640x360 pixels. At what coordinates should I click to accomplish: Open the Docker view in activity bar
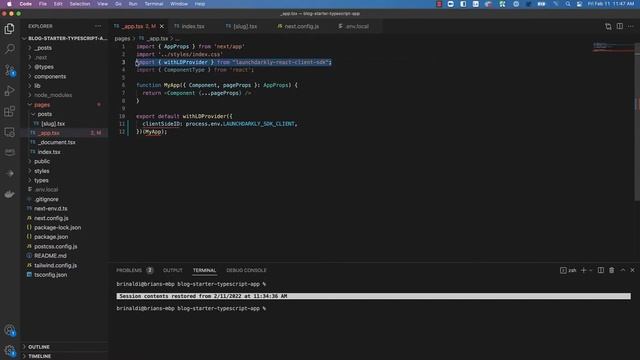9,194
